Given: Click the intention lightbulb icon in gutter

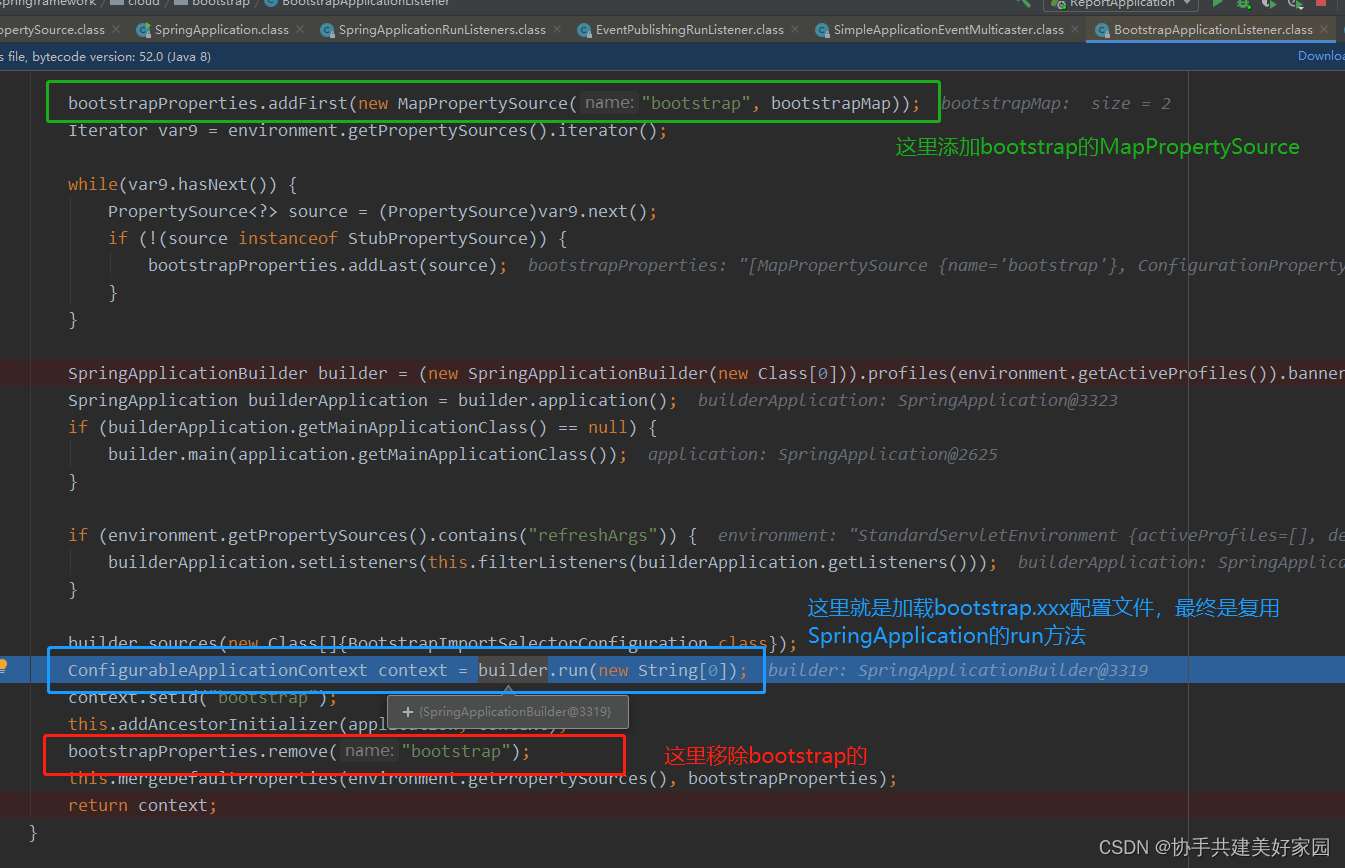Looking at the screenshot, I should (x=3, y=666).
